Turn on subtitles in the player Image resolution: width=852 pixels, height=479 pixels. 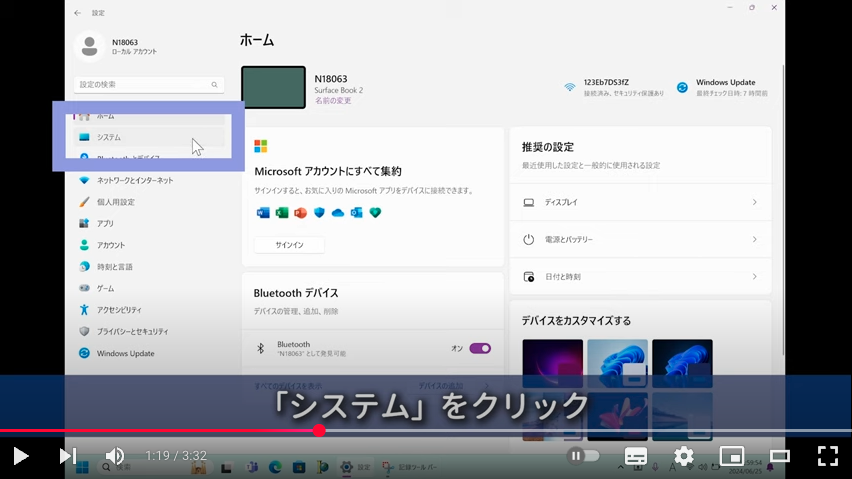pyautogui.click(x=635, y=456)
